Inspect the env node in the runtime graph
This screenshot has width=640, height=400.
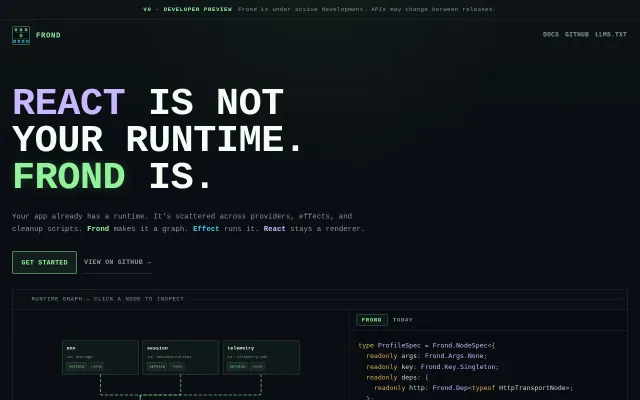pos(100,358)
